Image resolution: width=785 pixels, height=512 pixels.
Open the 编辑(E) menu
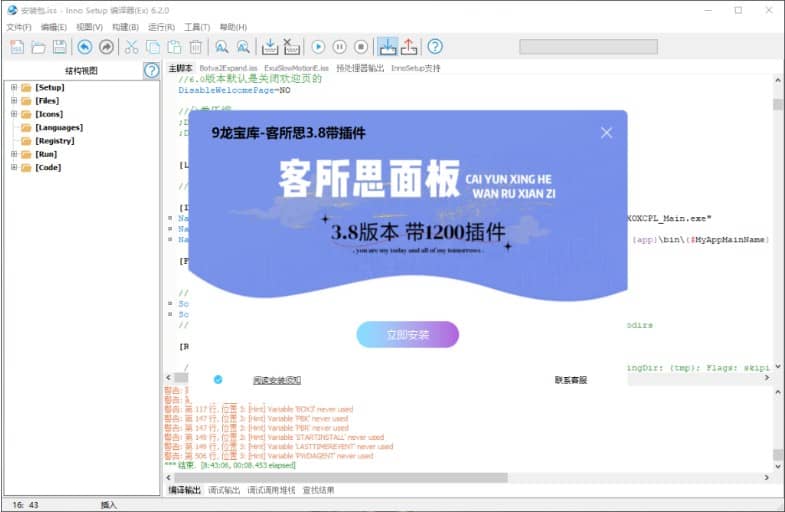pos(54,27)
